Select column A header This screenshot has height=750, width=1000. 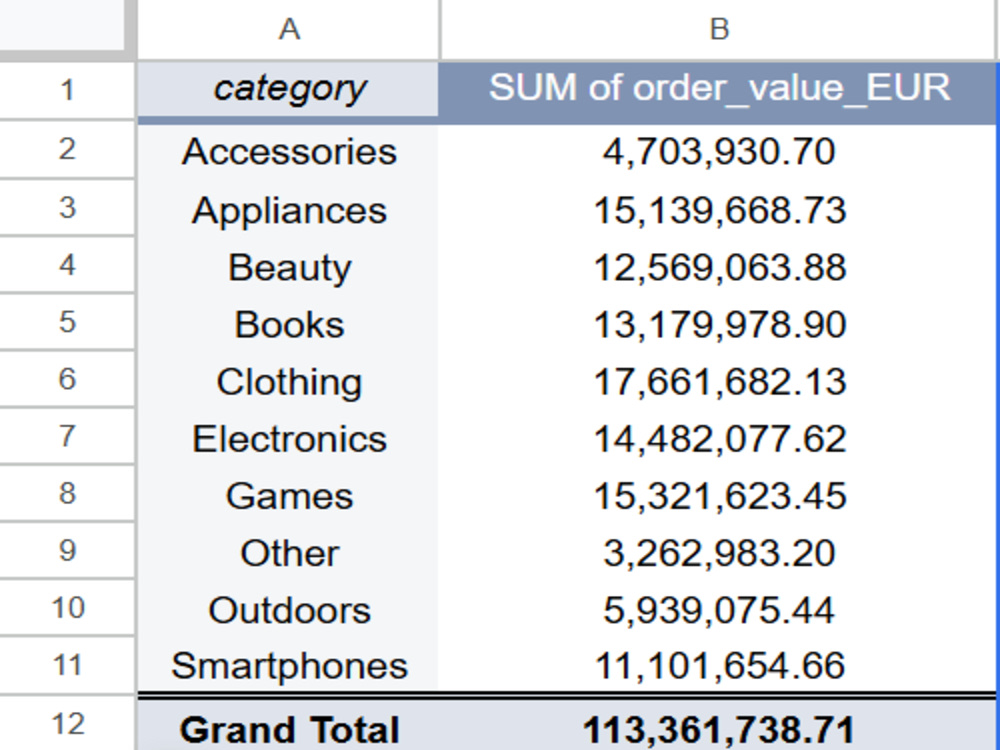coord(288,29)
